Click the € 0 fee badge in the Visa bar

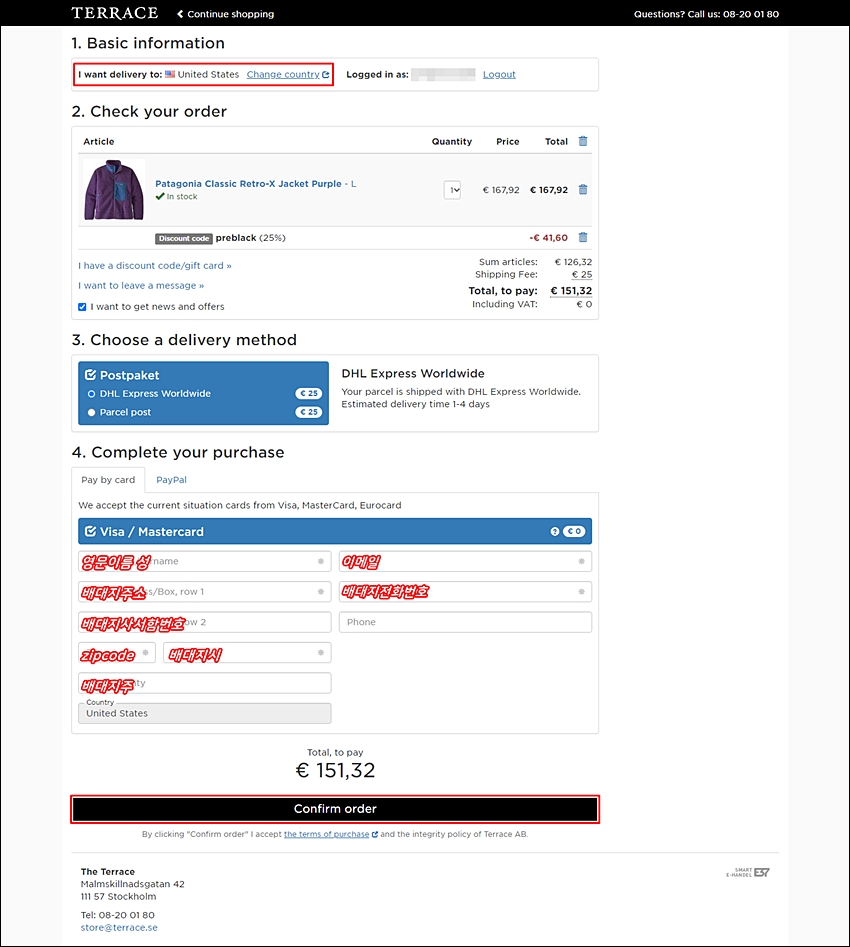coord(574,531)
